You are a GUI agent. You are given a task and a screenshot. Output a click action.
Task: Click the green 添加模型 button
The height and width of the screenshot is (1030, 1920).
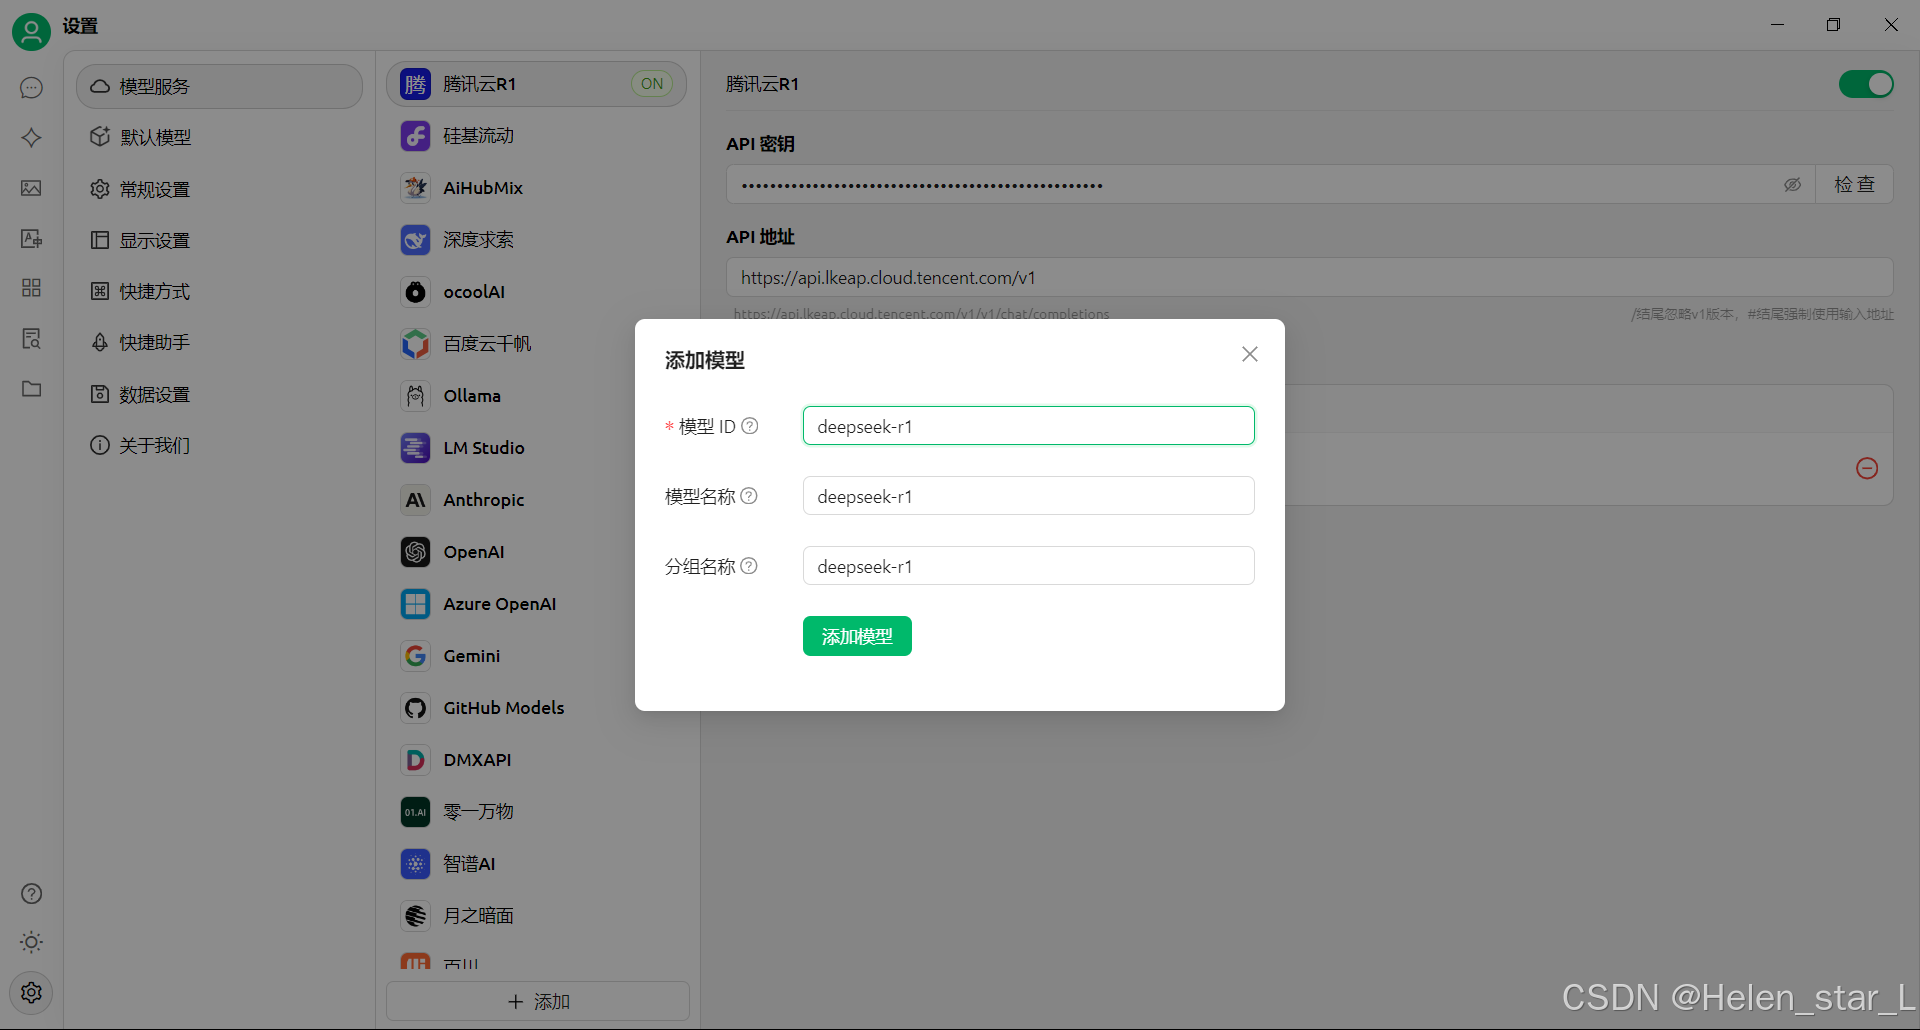click(857, 636)
